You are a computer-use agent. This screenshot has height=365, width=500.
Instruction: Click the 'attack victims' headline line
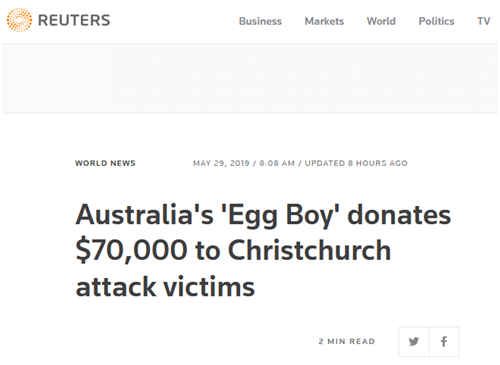tap(165, 286)
